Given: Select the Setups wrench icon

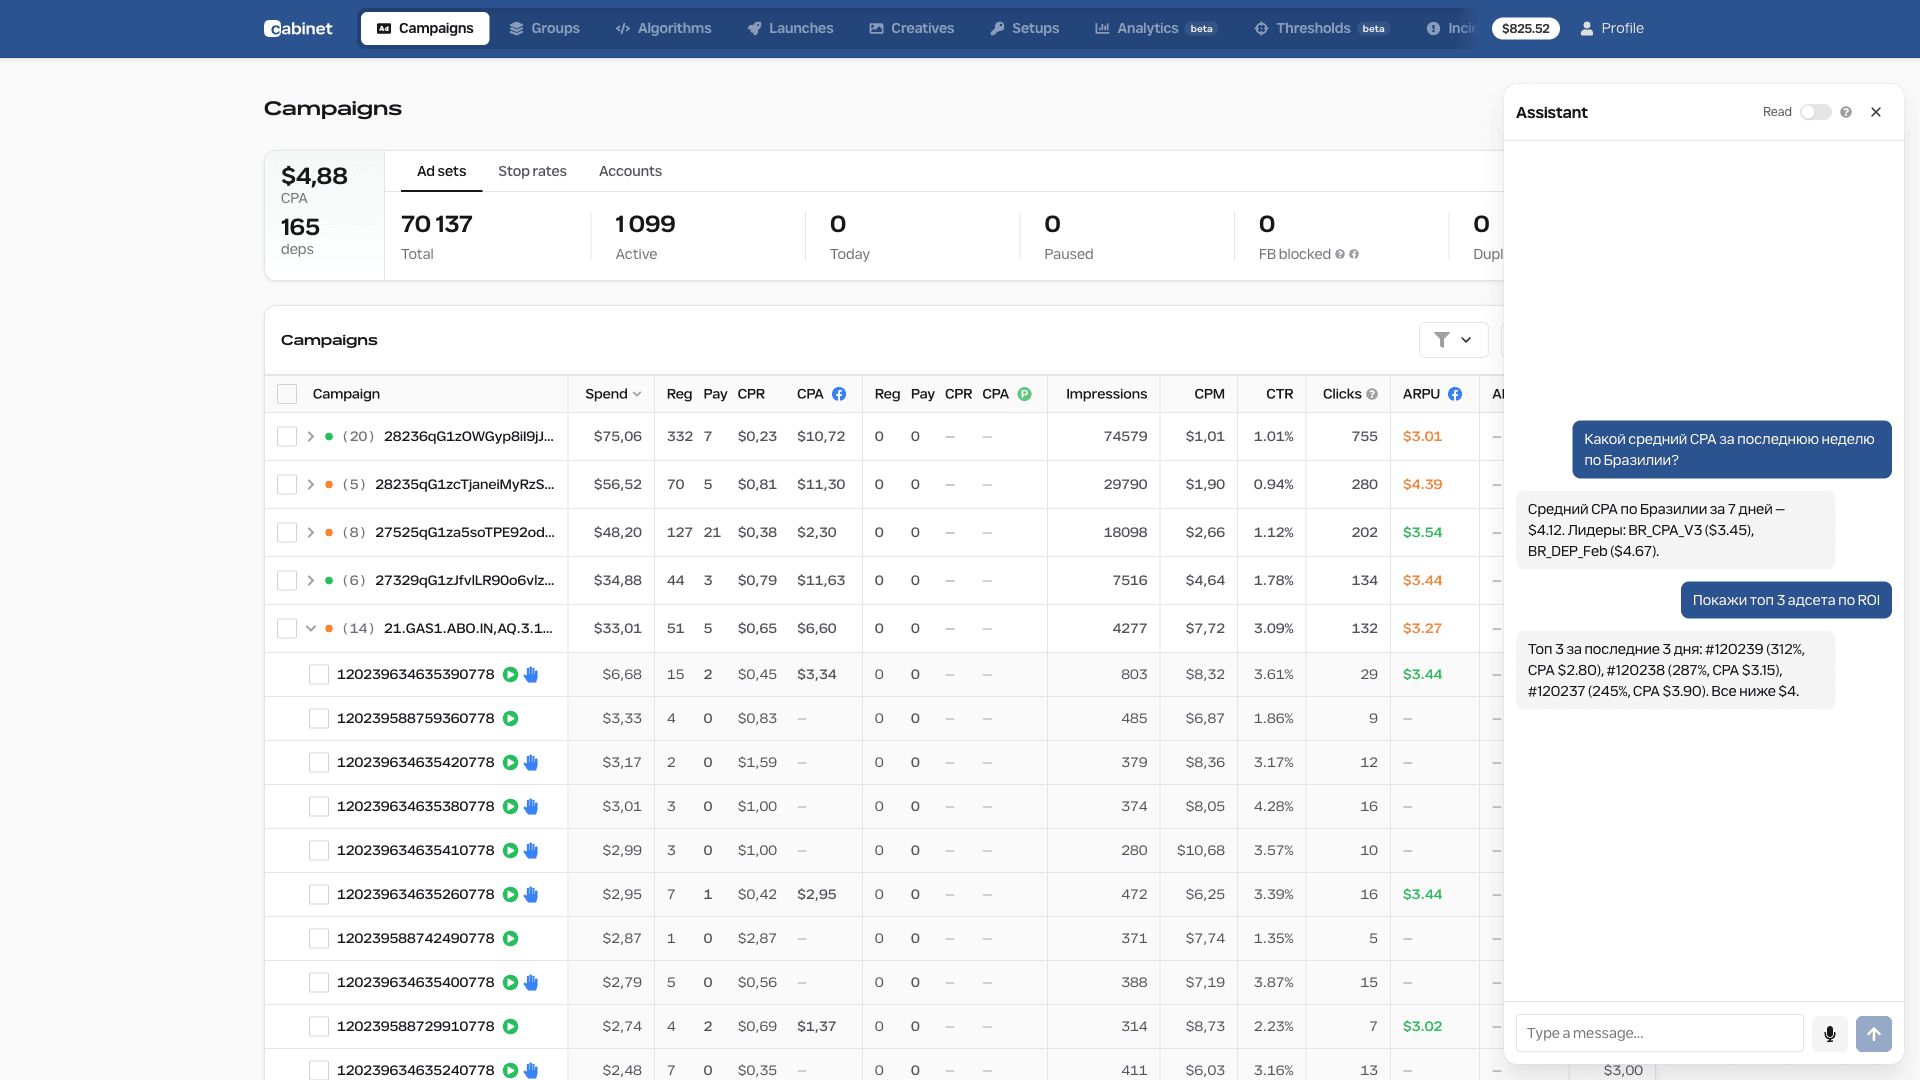Looking at the screenshot, I should (998, 28).
